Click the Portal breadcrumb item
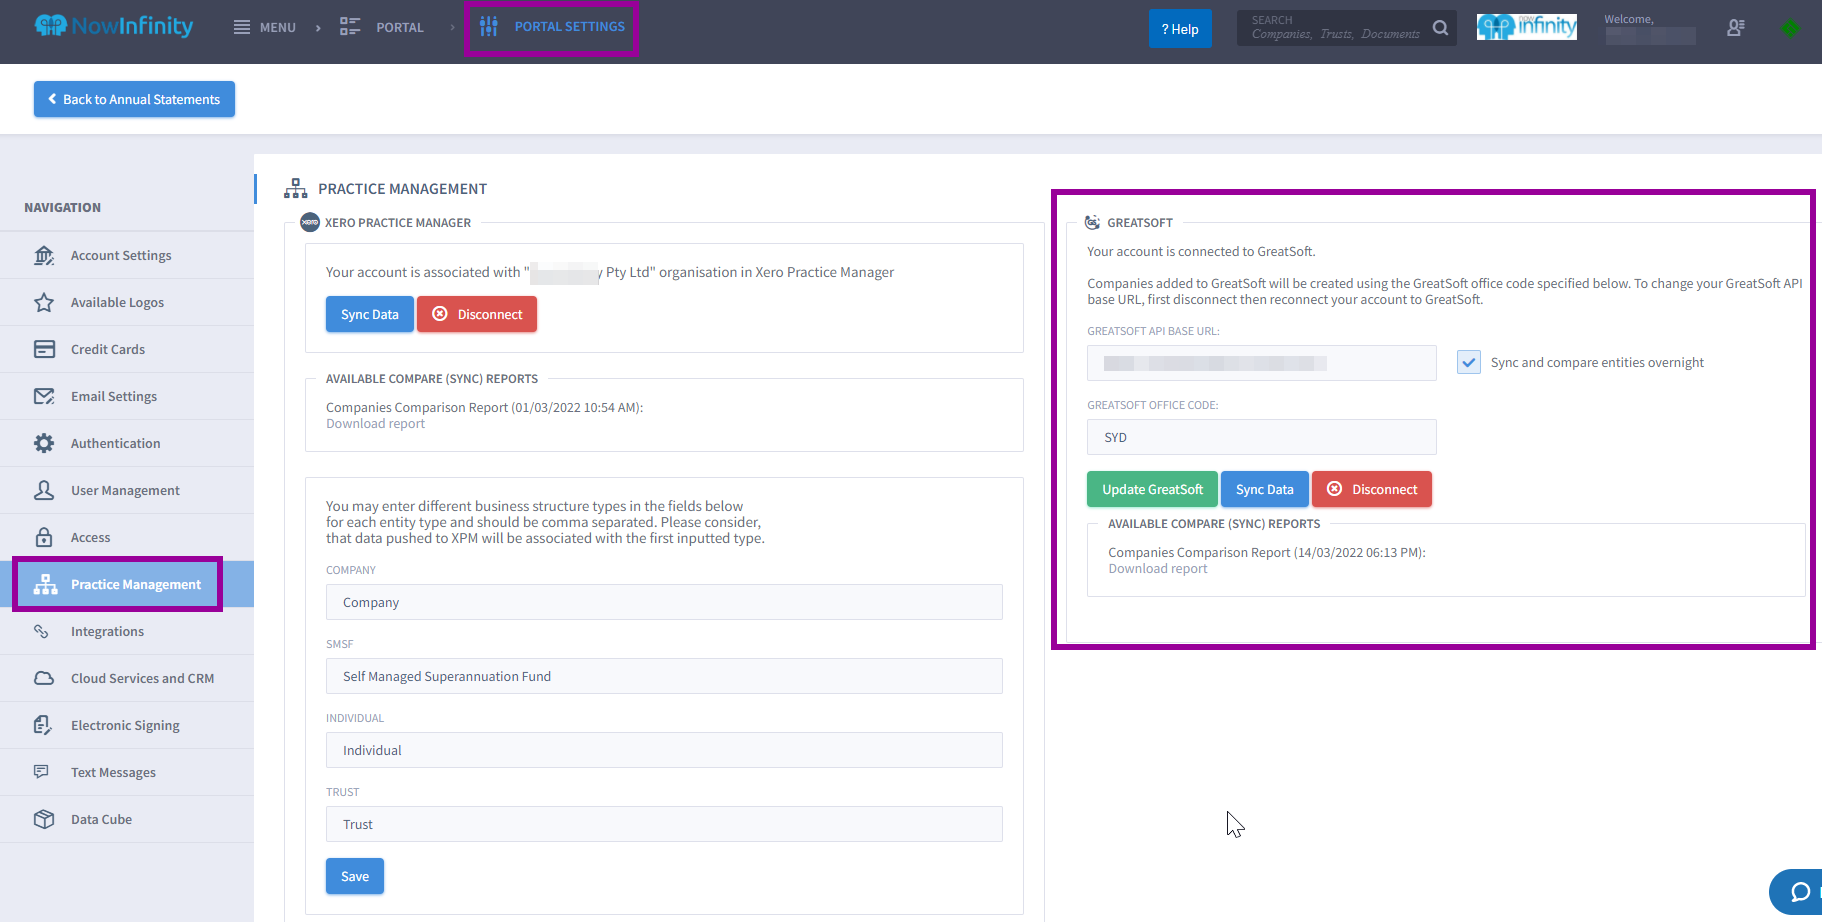Viewport: 1822px width, 922px height. 382,27
